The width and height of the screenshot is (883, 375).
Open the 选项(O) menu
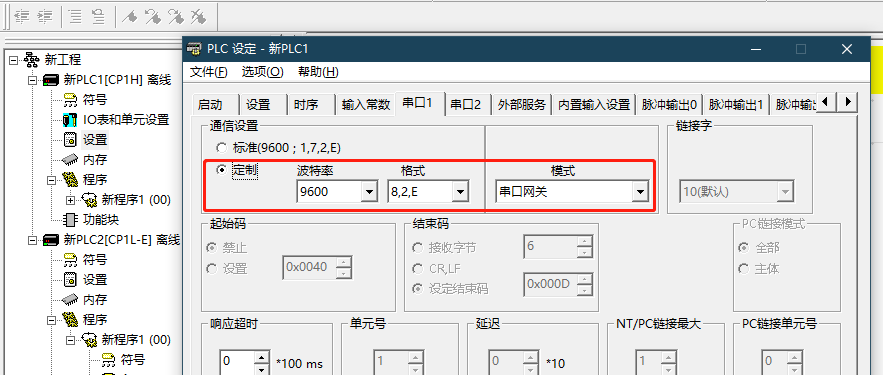pyautogui.click(x=262, y=72)
